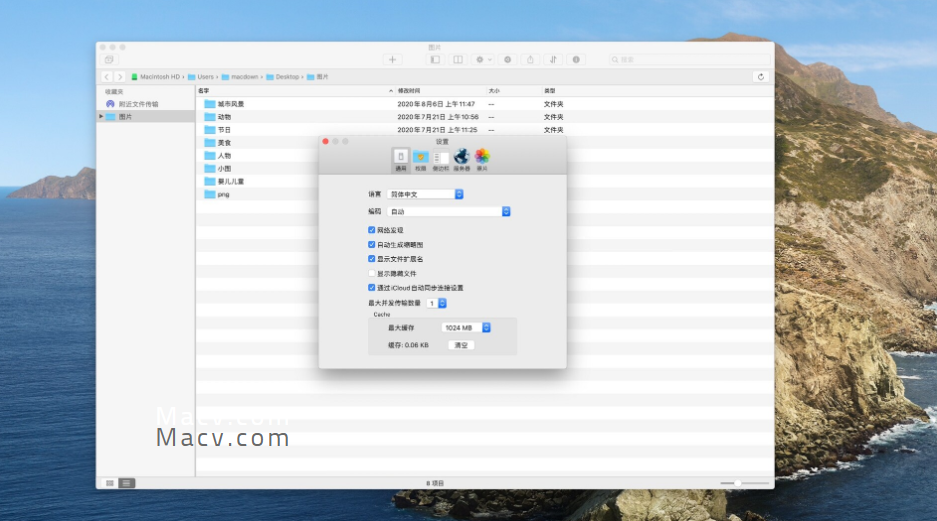Select the 动物 folder row
This screenshot has width=937, height=521.
[485, 117]
